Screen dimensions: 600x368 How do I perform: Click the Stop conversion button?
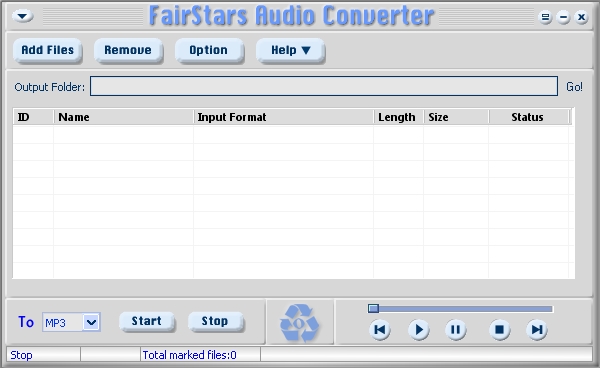[215, 321]
